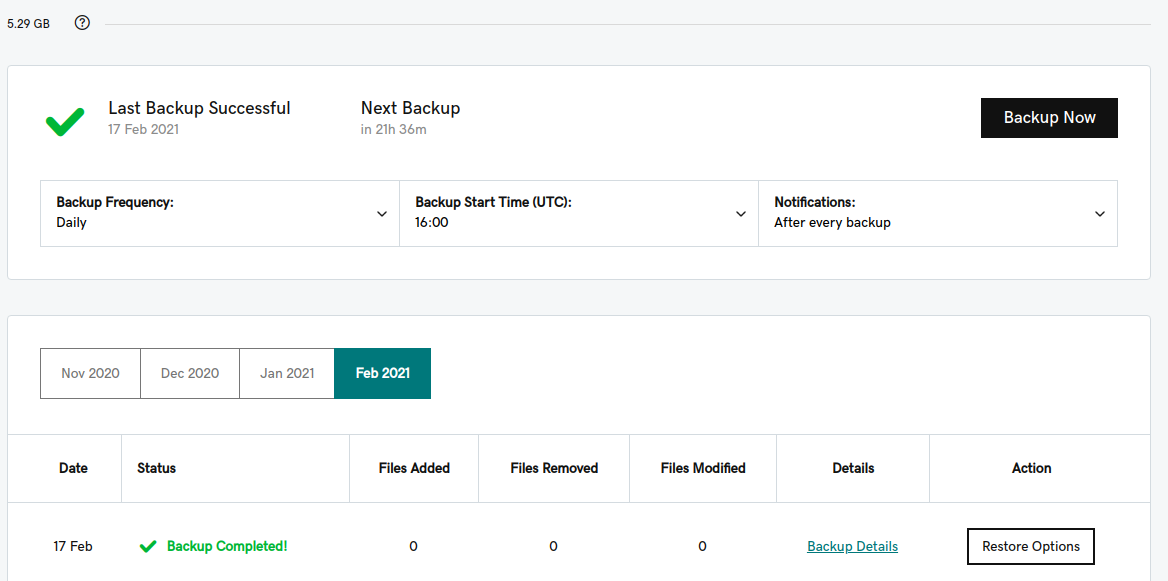Click the Last Backup Successful heading

(x=200, y=108)
